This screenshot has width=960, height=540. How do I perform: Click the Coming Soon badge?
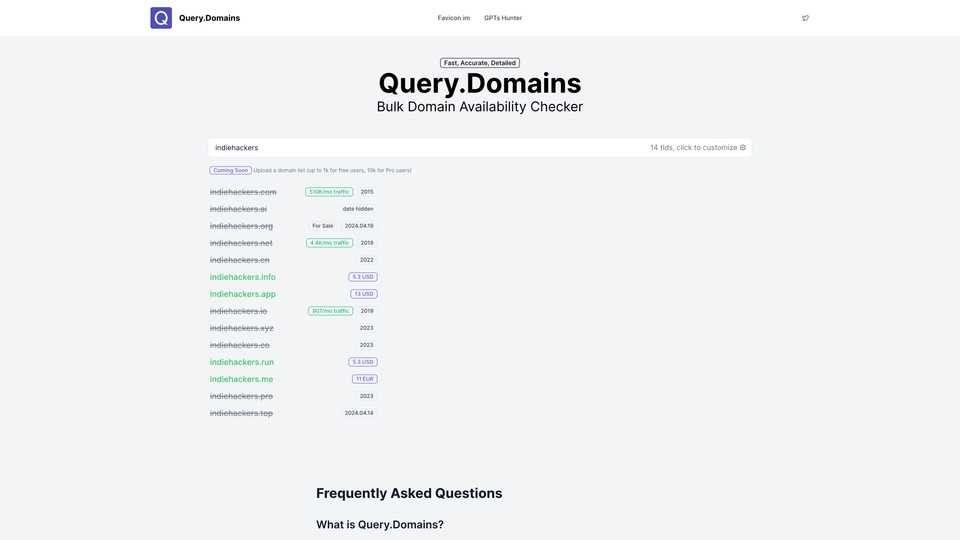click(x=230, y=170)
